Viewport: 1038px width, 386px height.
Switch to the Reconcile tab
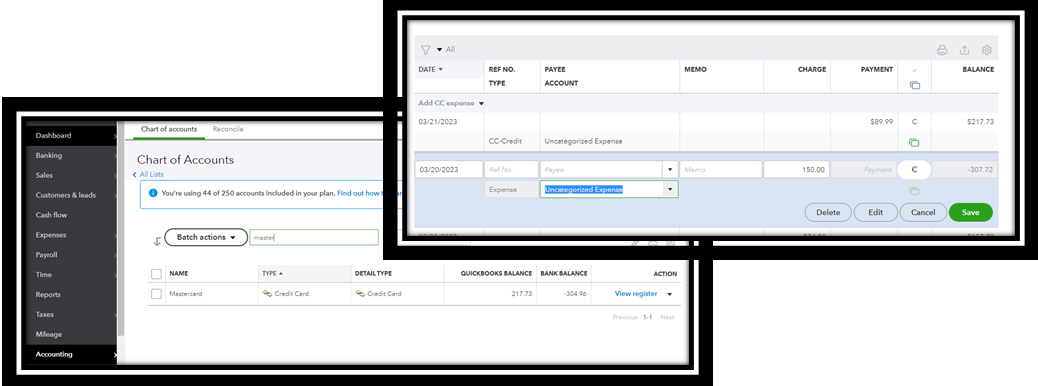click(228, 129)
